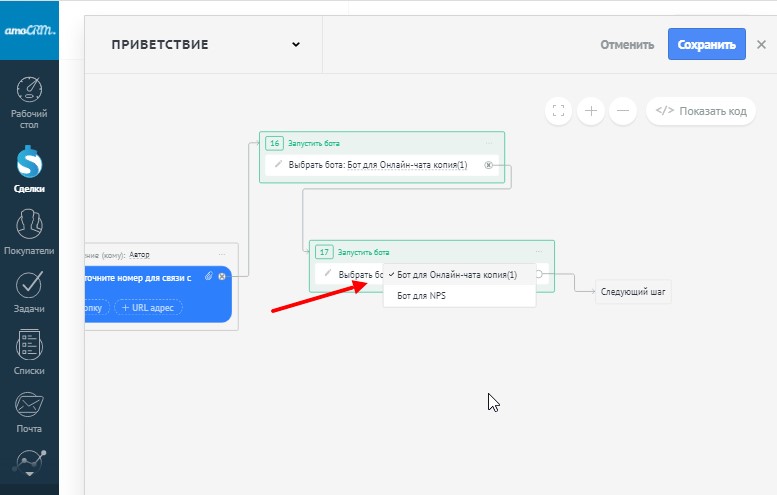The image size is (777, 495).
Task: Click the attachment paperclip in blue message
Action: click(x=208, y=276)
